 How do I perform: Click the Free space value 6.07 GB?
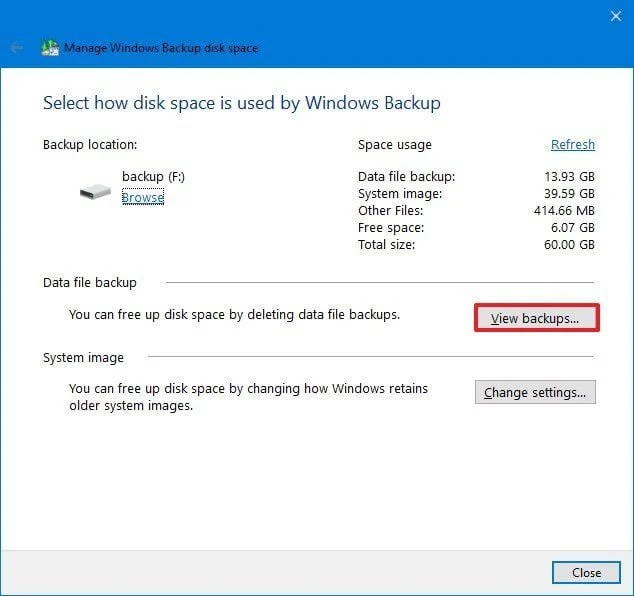(575, 228)
